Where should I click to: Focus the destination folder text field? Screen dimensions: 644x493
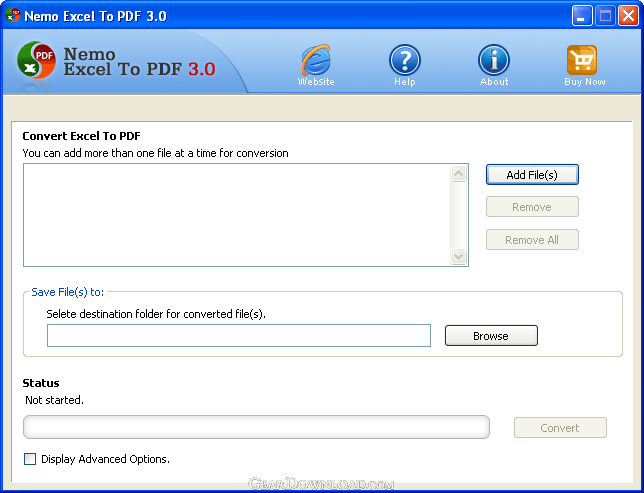click(x=239, y=335)
